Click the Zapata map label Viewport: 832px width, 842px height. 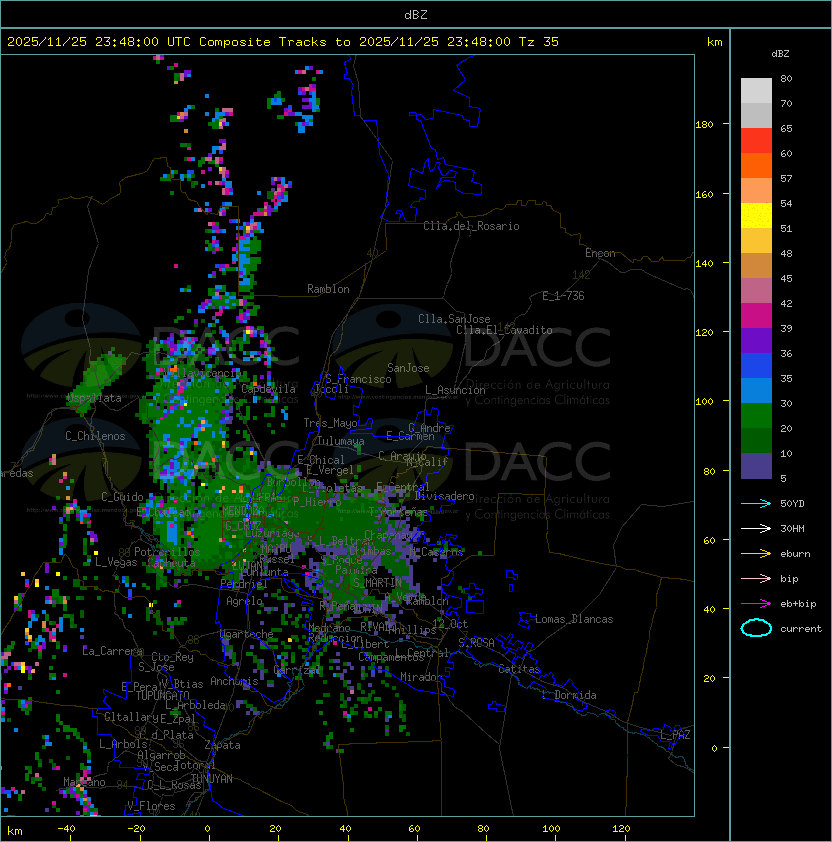(x=222, y=745)
